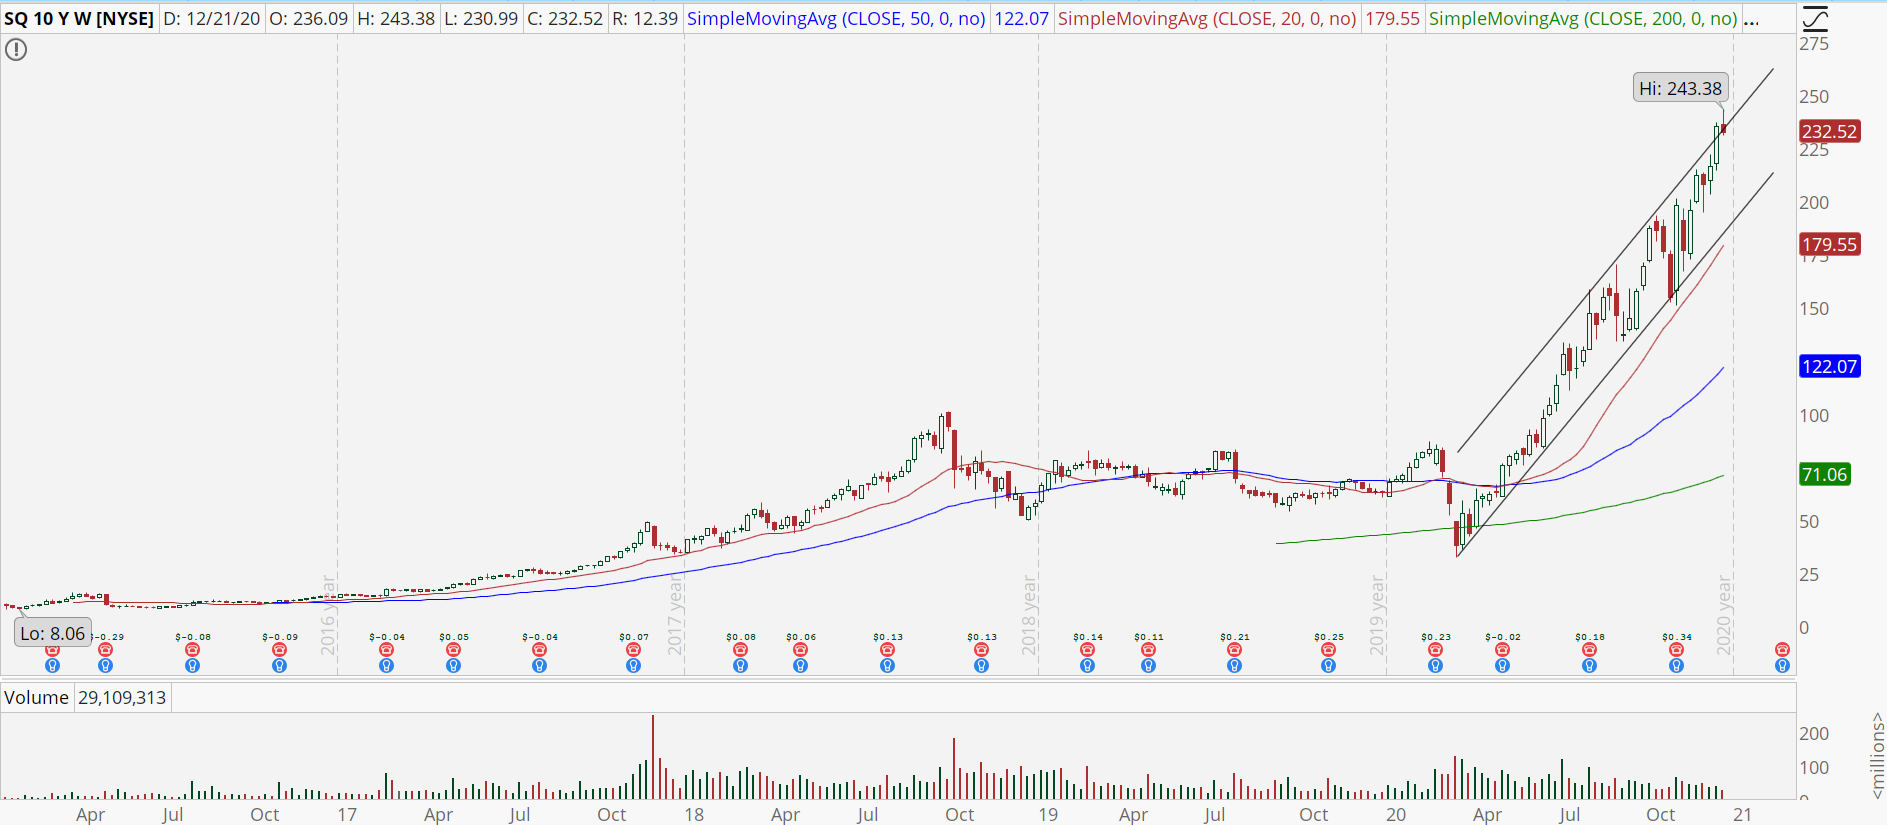Select the red 179.55 bubble on the price axis
The image size is (1887, 825).
tap(1829, 244)
